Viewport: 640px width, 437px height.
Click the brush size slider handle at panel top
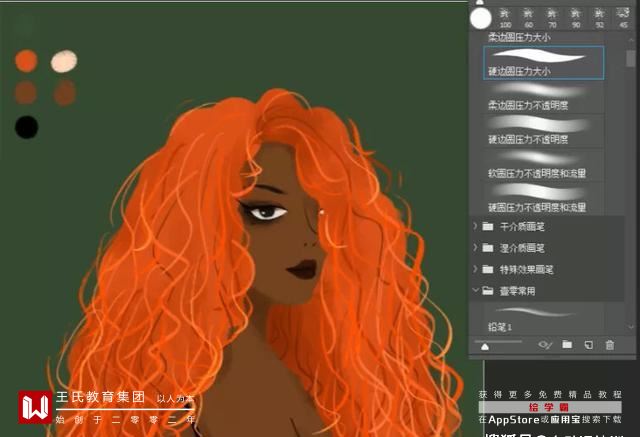(480, 2)
